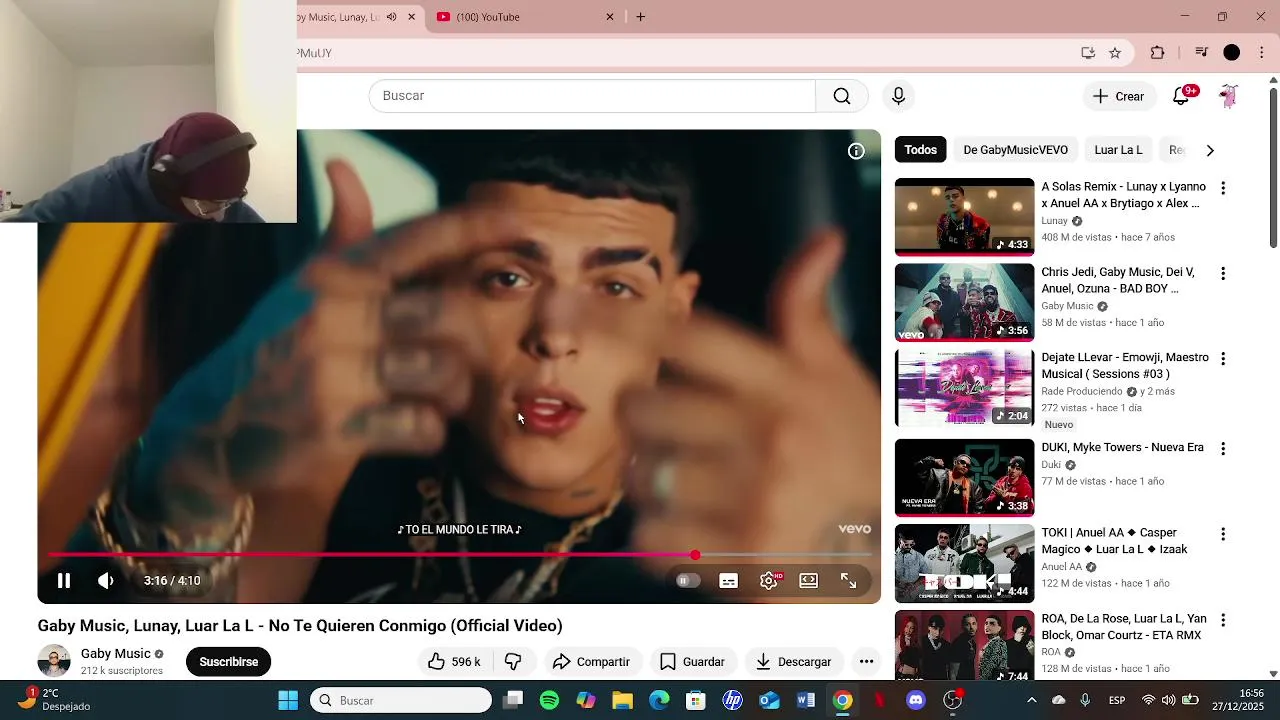
Task: Click the Suscribirse button
Action: pos(228,662)
